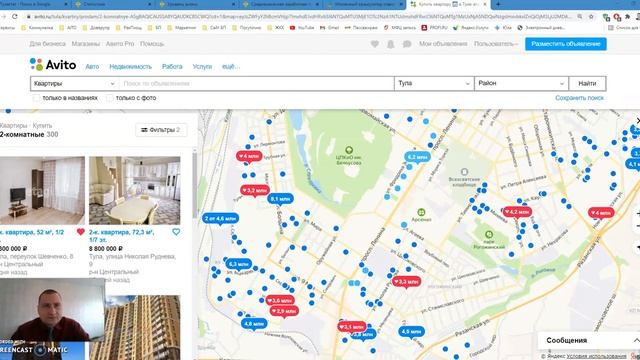Viewport: 640px width, 360px height.
Task: Open the Авито Pro link
Action: pos(120,44)
